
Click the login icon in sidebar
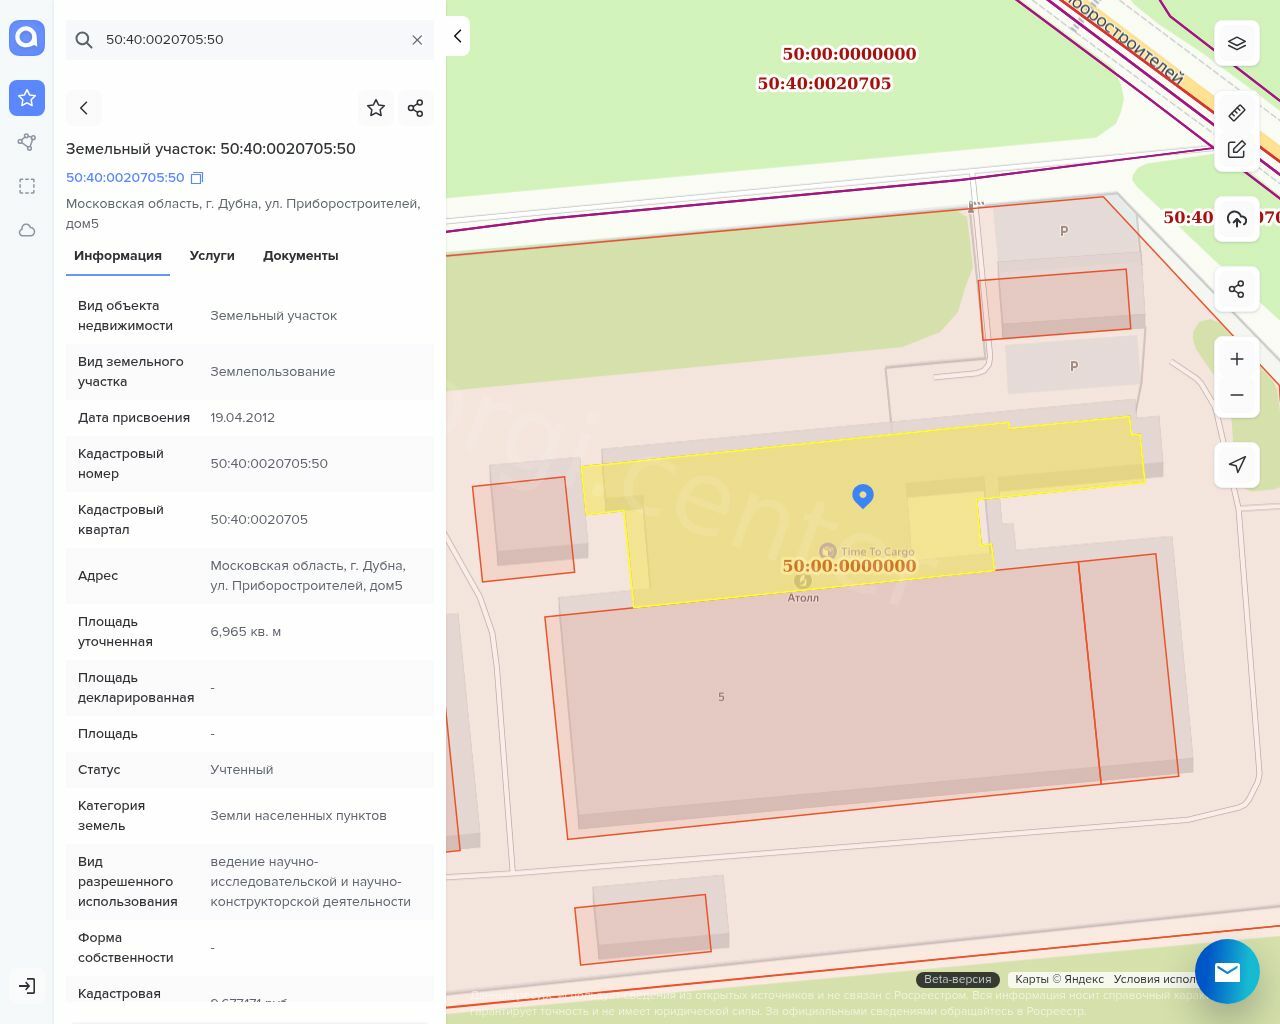[x=27, y=986]
